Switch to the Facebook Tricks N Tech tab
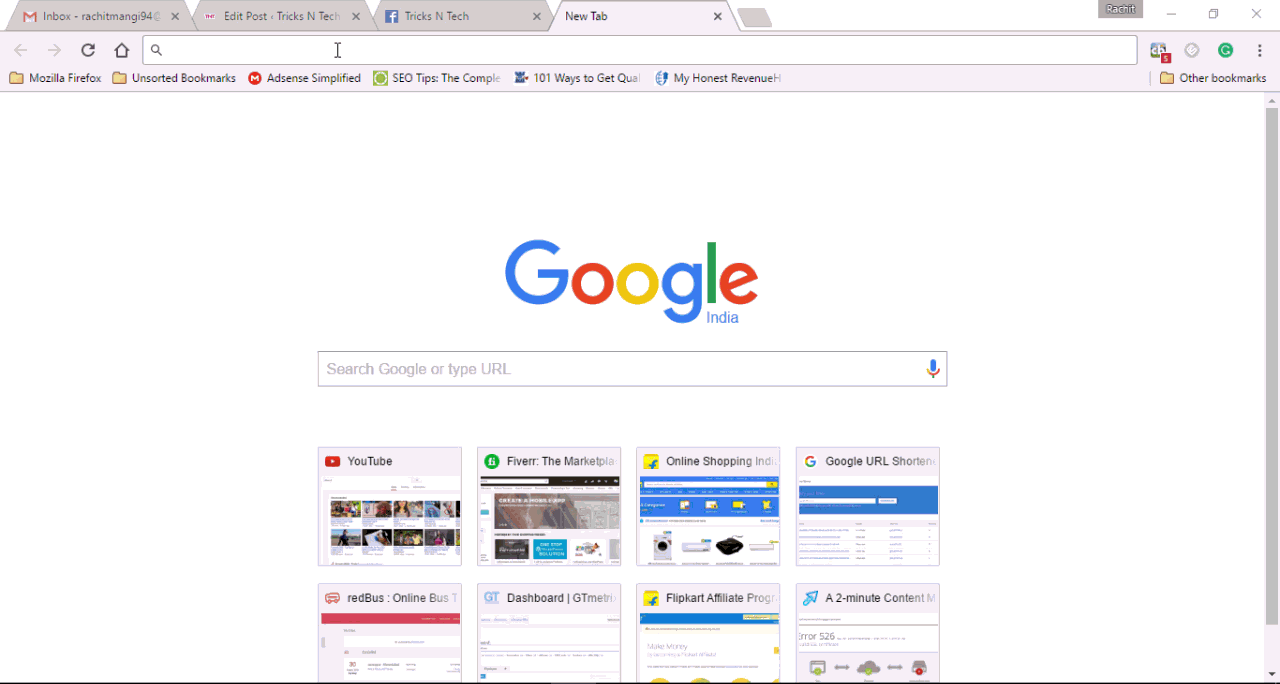The image size is (1280, 684). pos(462,16)
